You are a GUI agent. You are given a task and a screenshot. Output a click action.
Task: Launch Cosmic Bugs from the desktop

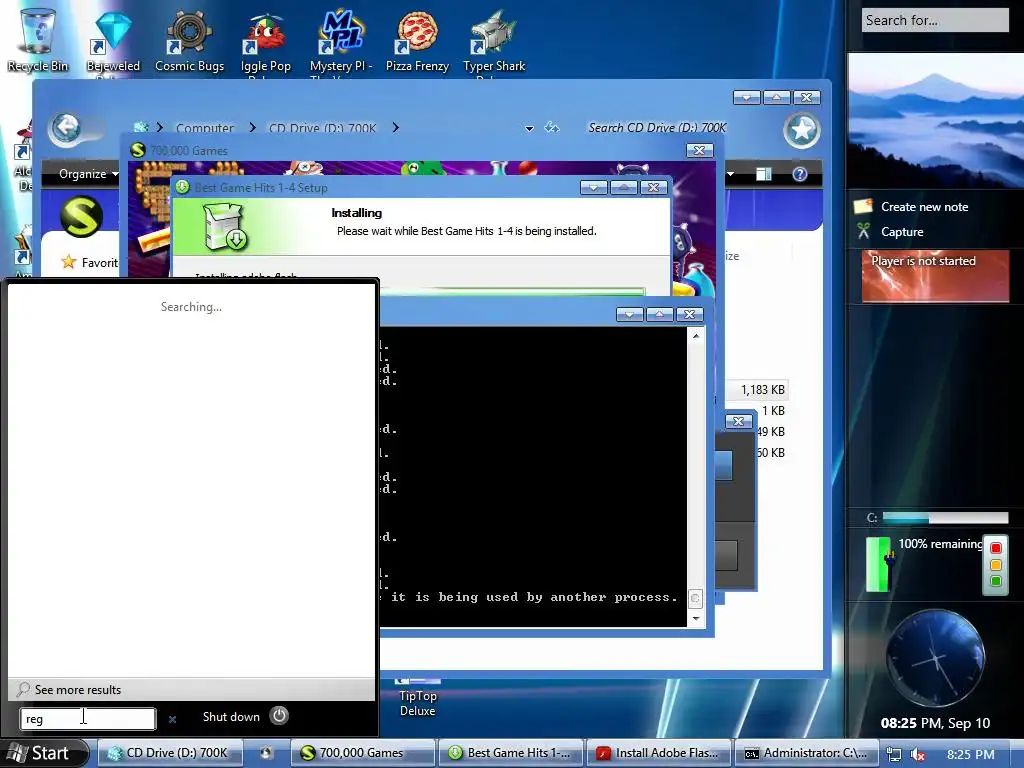[189, 40]
